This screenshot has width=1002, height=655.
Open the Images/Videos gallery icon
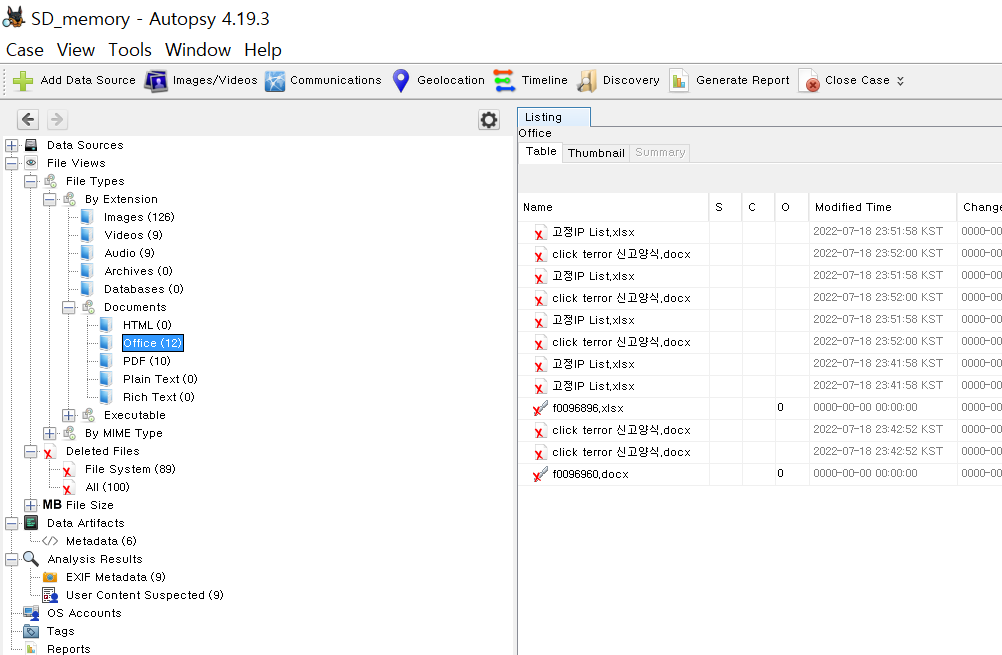tap(155, 81)
